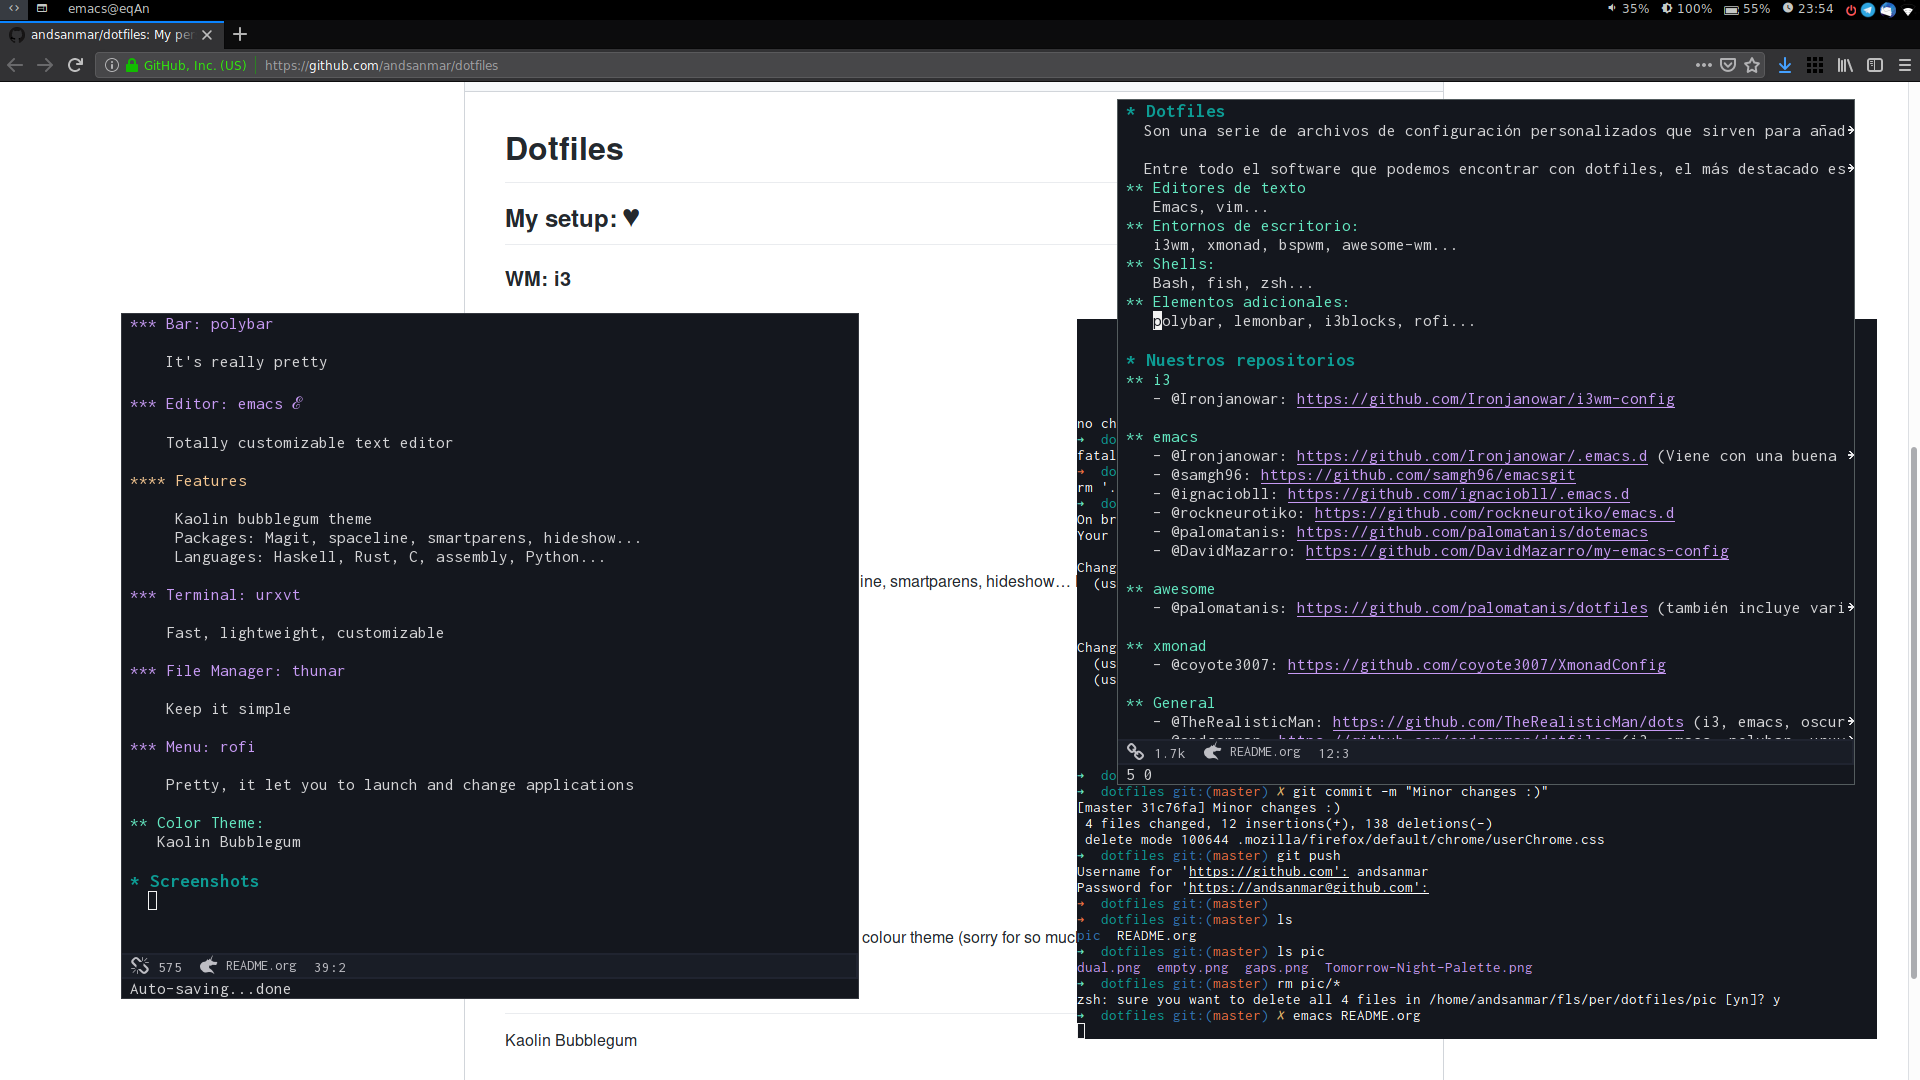Click the GitHub, Inc. (US) identity label
The height and width of the screenshot is (1080, 1920).
(195, 65)
